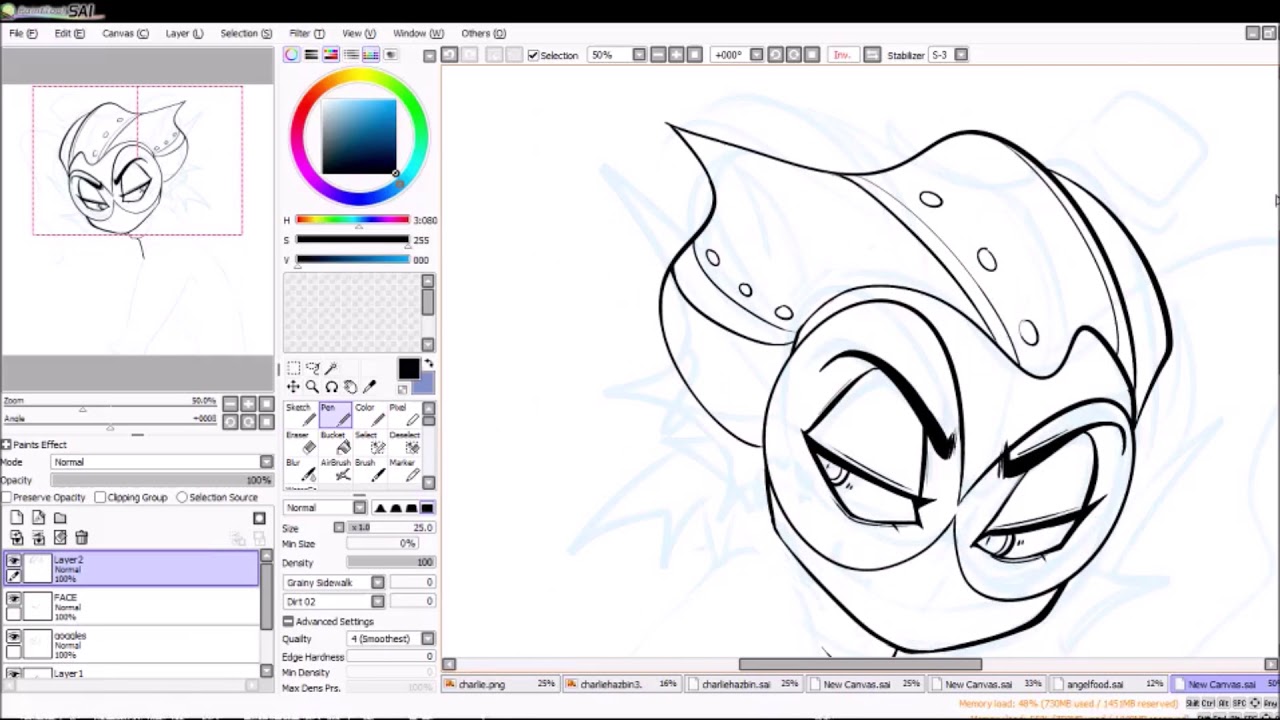Open the rotation angle dropdown

756,55
